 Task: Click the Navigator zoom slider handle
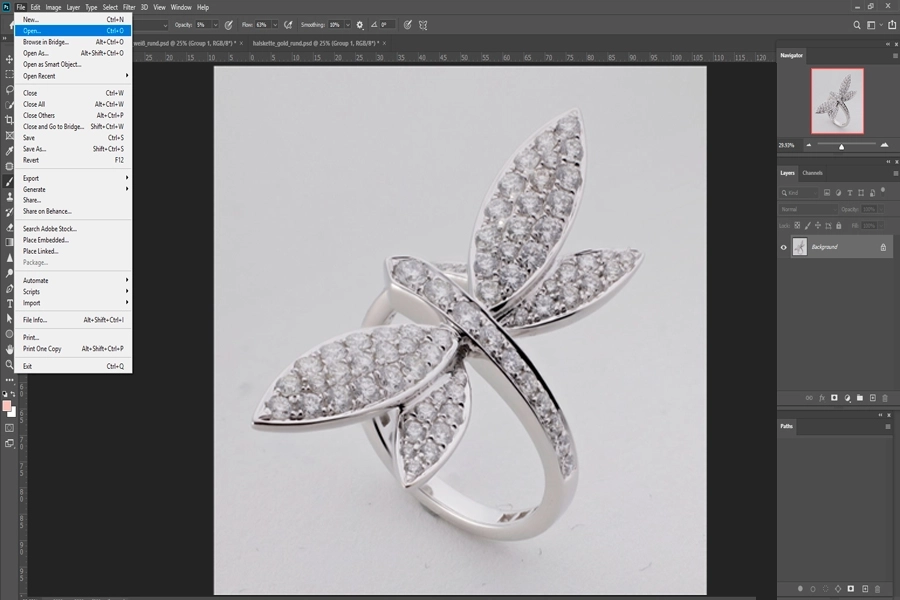tap(841, 146)
